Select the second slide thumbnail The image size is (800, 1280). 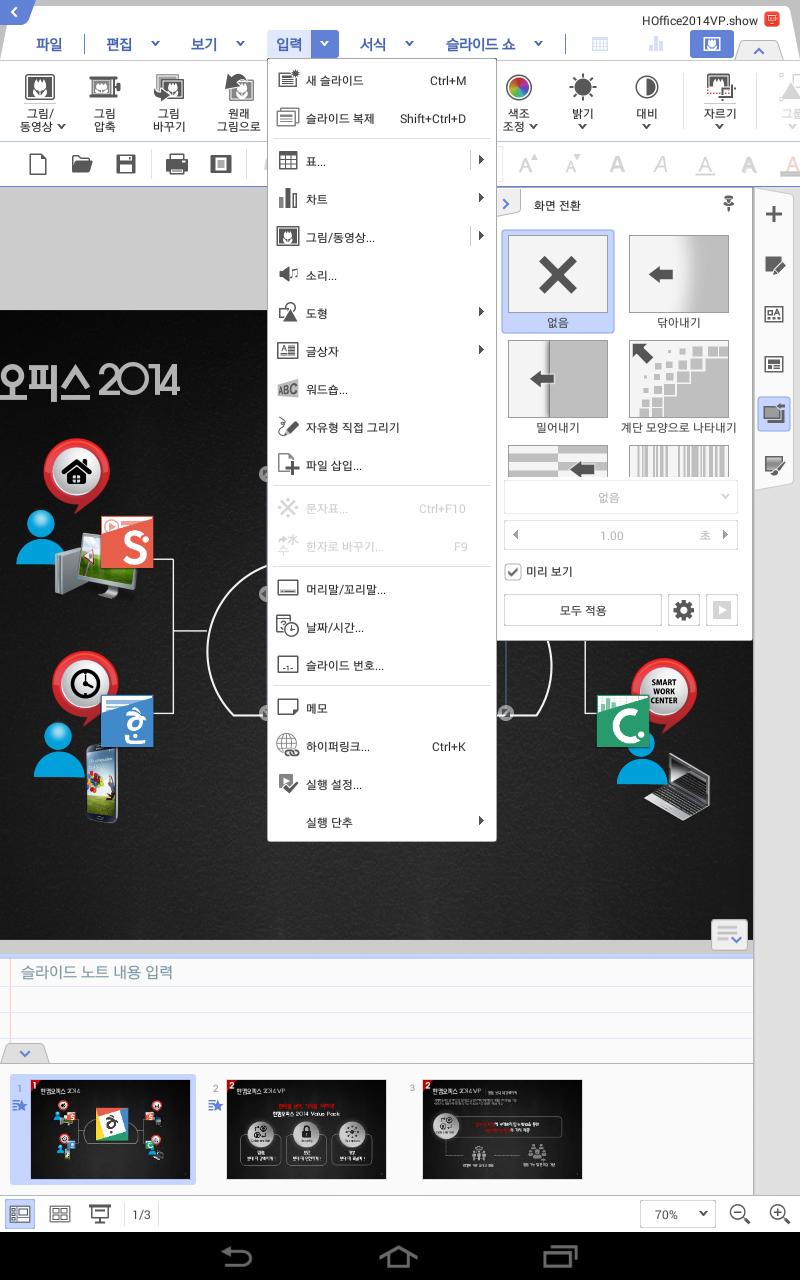tap(306, 1129)
